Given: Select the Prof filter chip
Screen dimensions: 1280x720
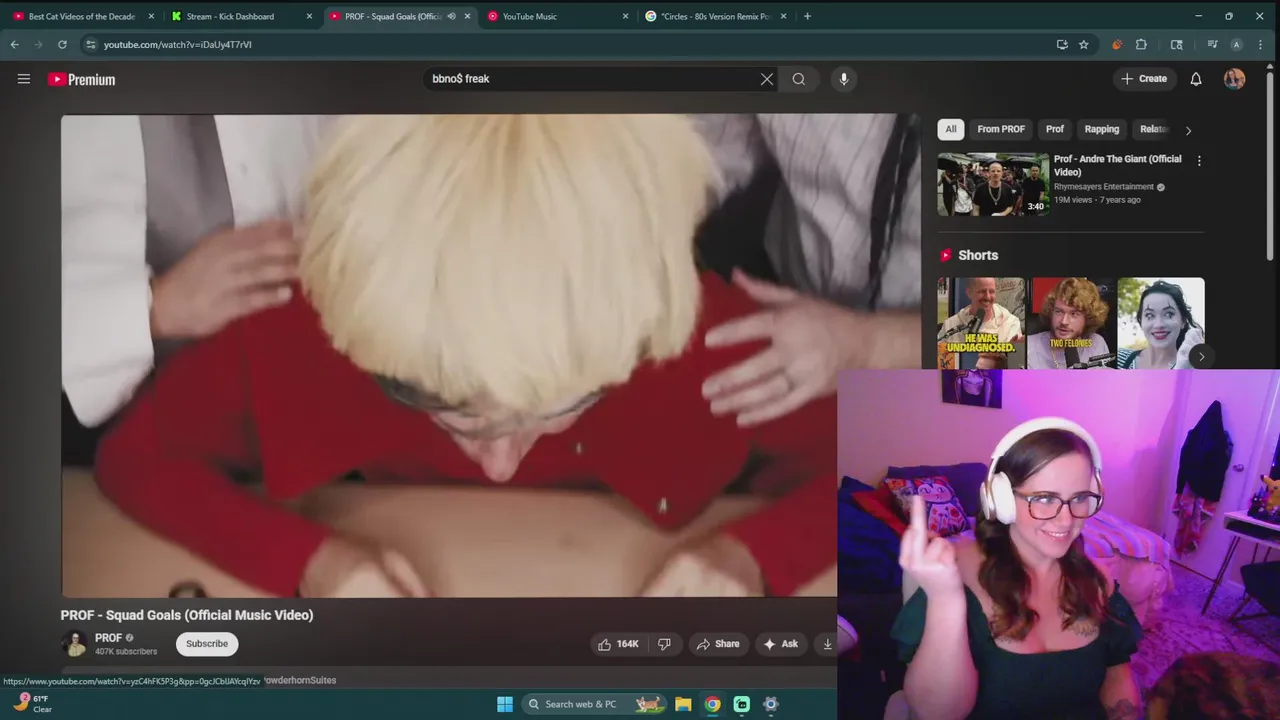Looking at the screenshot, I should [1055, 129].
